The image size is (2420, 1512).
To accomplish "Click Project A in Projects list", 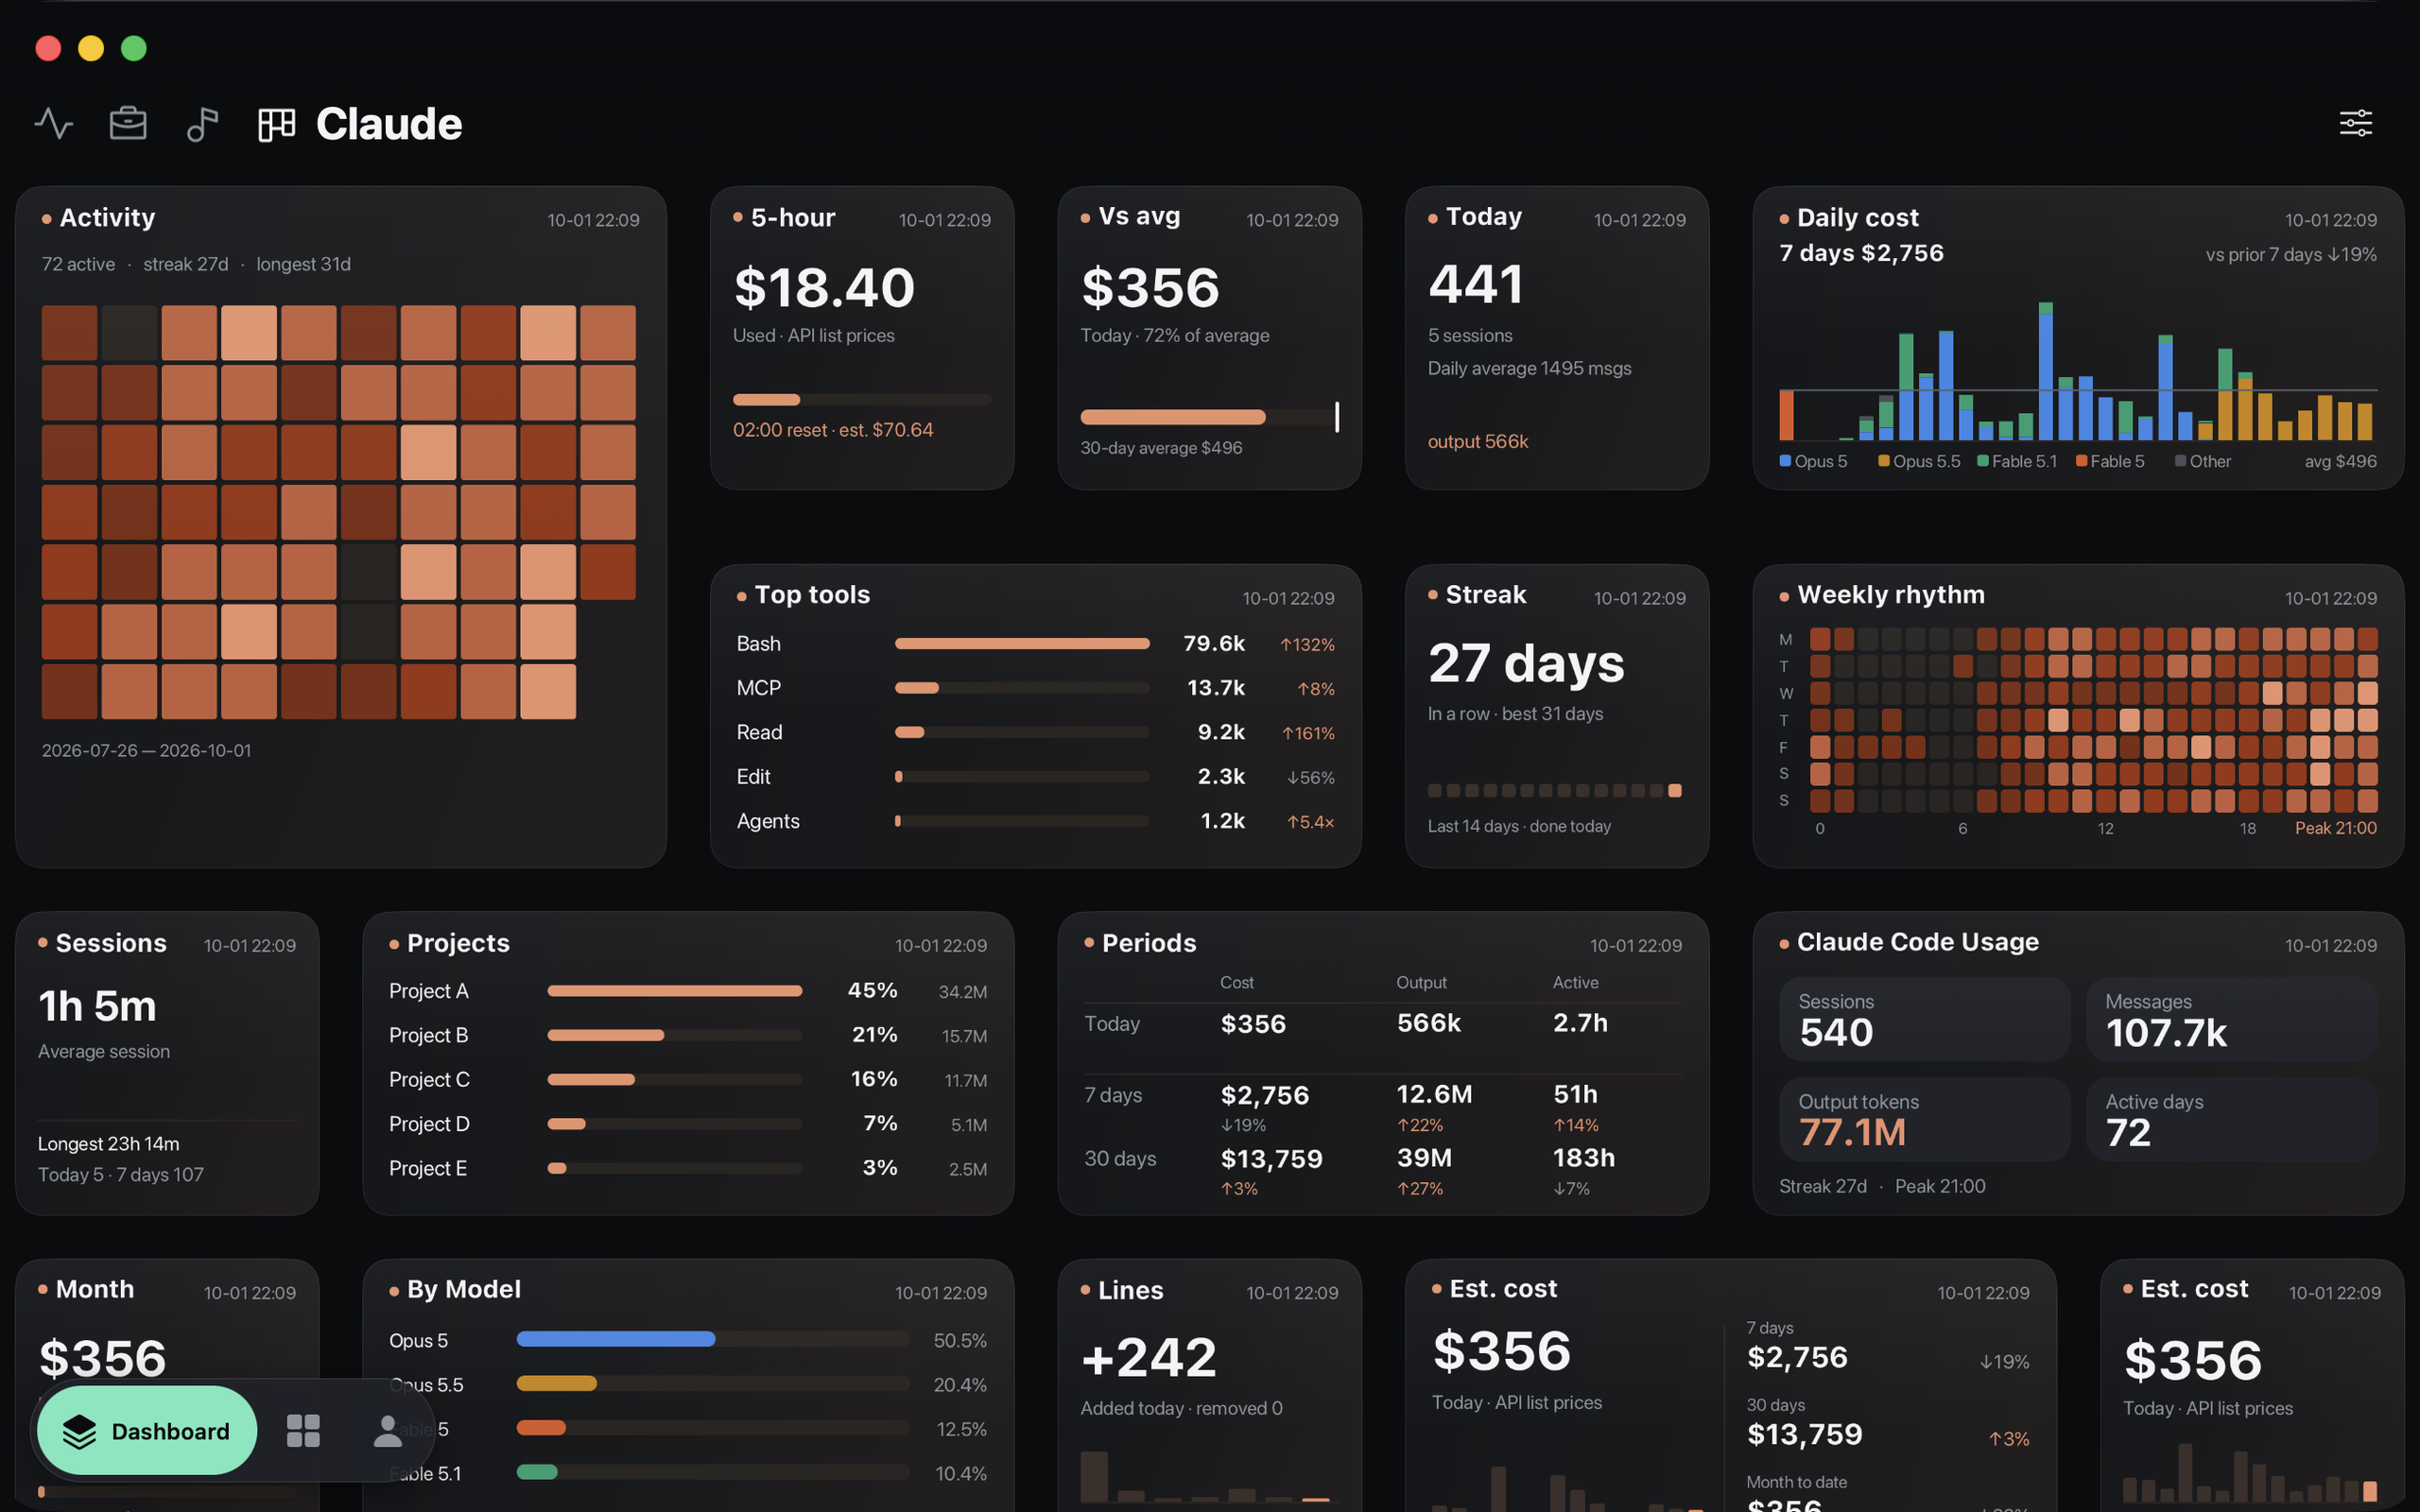I will point(688,991).
